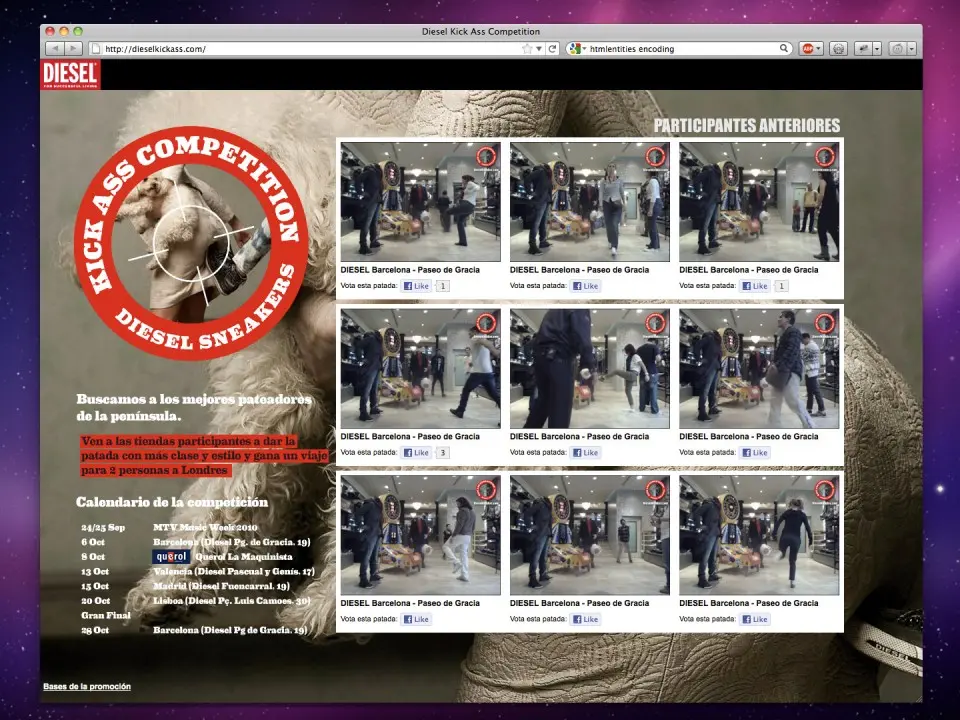Open the Google search engine selector
This screenshot has width=960, height=720.
point(577,48)
